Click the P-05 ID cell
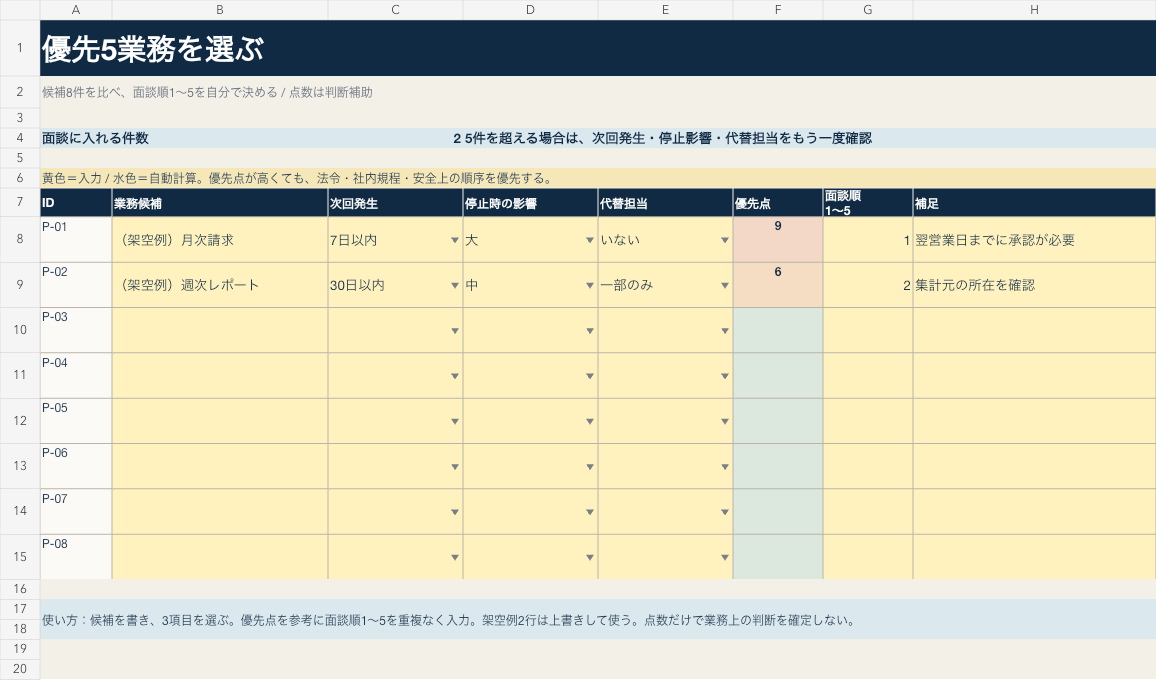Screen dimensions: 1156x680 click(x=76, y=420)
